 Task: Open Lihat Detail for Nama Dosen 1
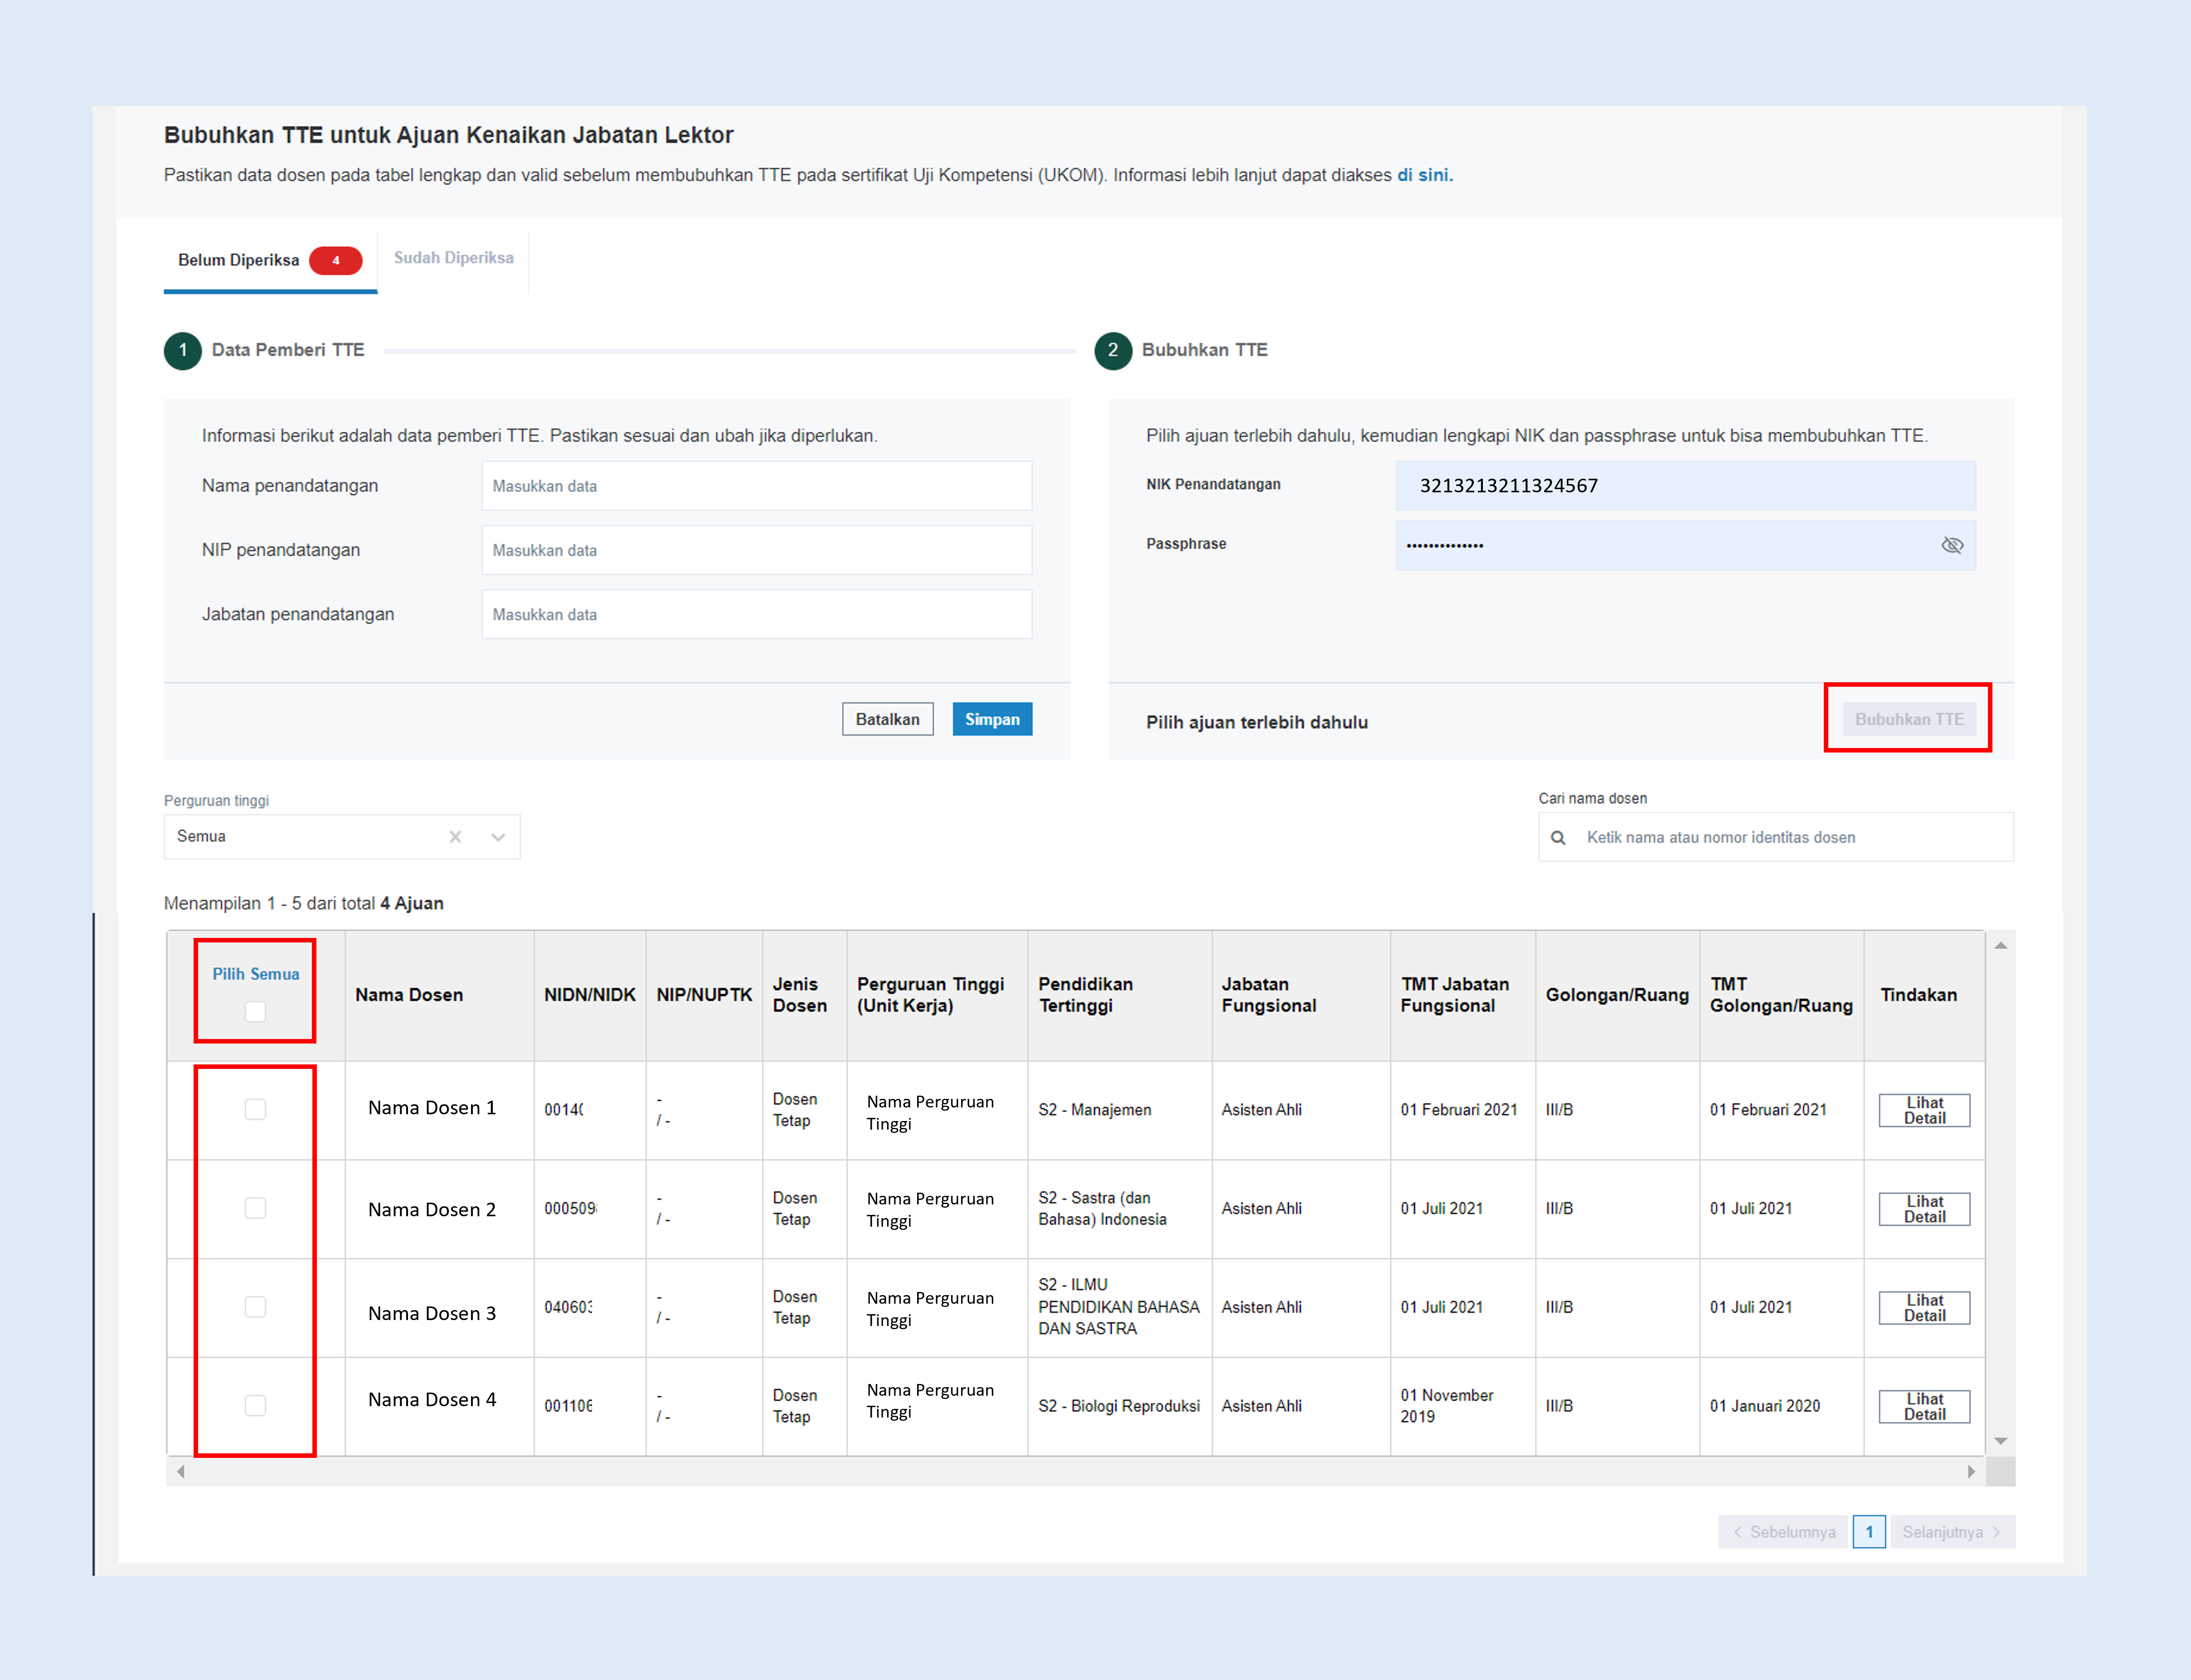click(x=1924, y=1110)
